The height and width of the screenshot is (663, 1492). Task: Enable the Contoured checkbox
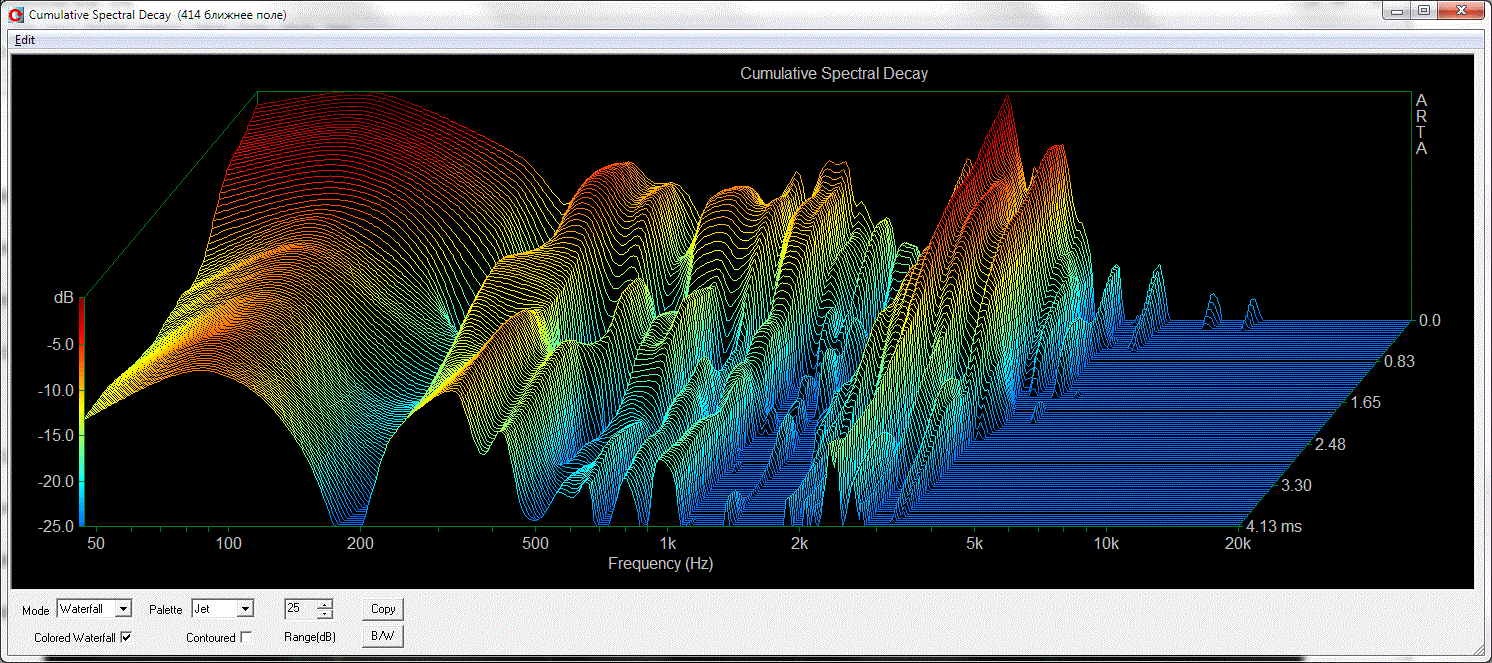[x=246, y=637]
